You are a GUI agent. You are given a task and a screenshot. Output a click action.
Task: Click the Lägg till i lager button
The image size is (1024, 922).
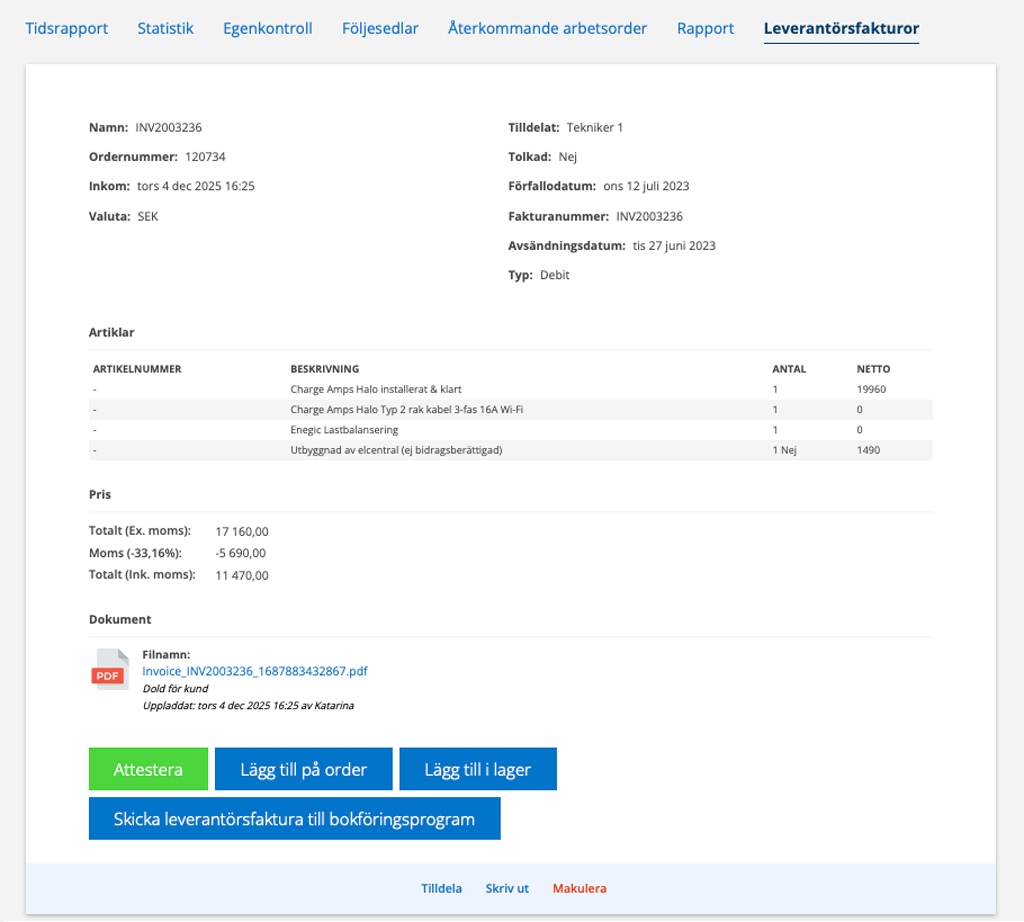click(477, 769)
